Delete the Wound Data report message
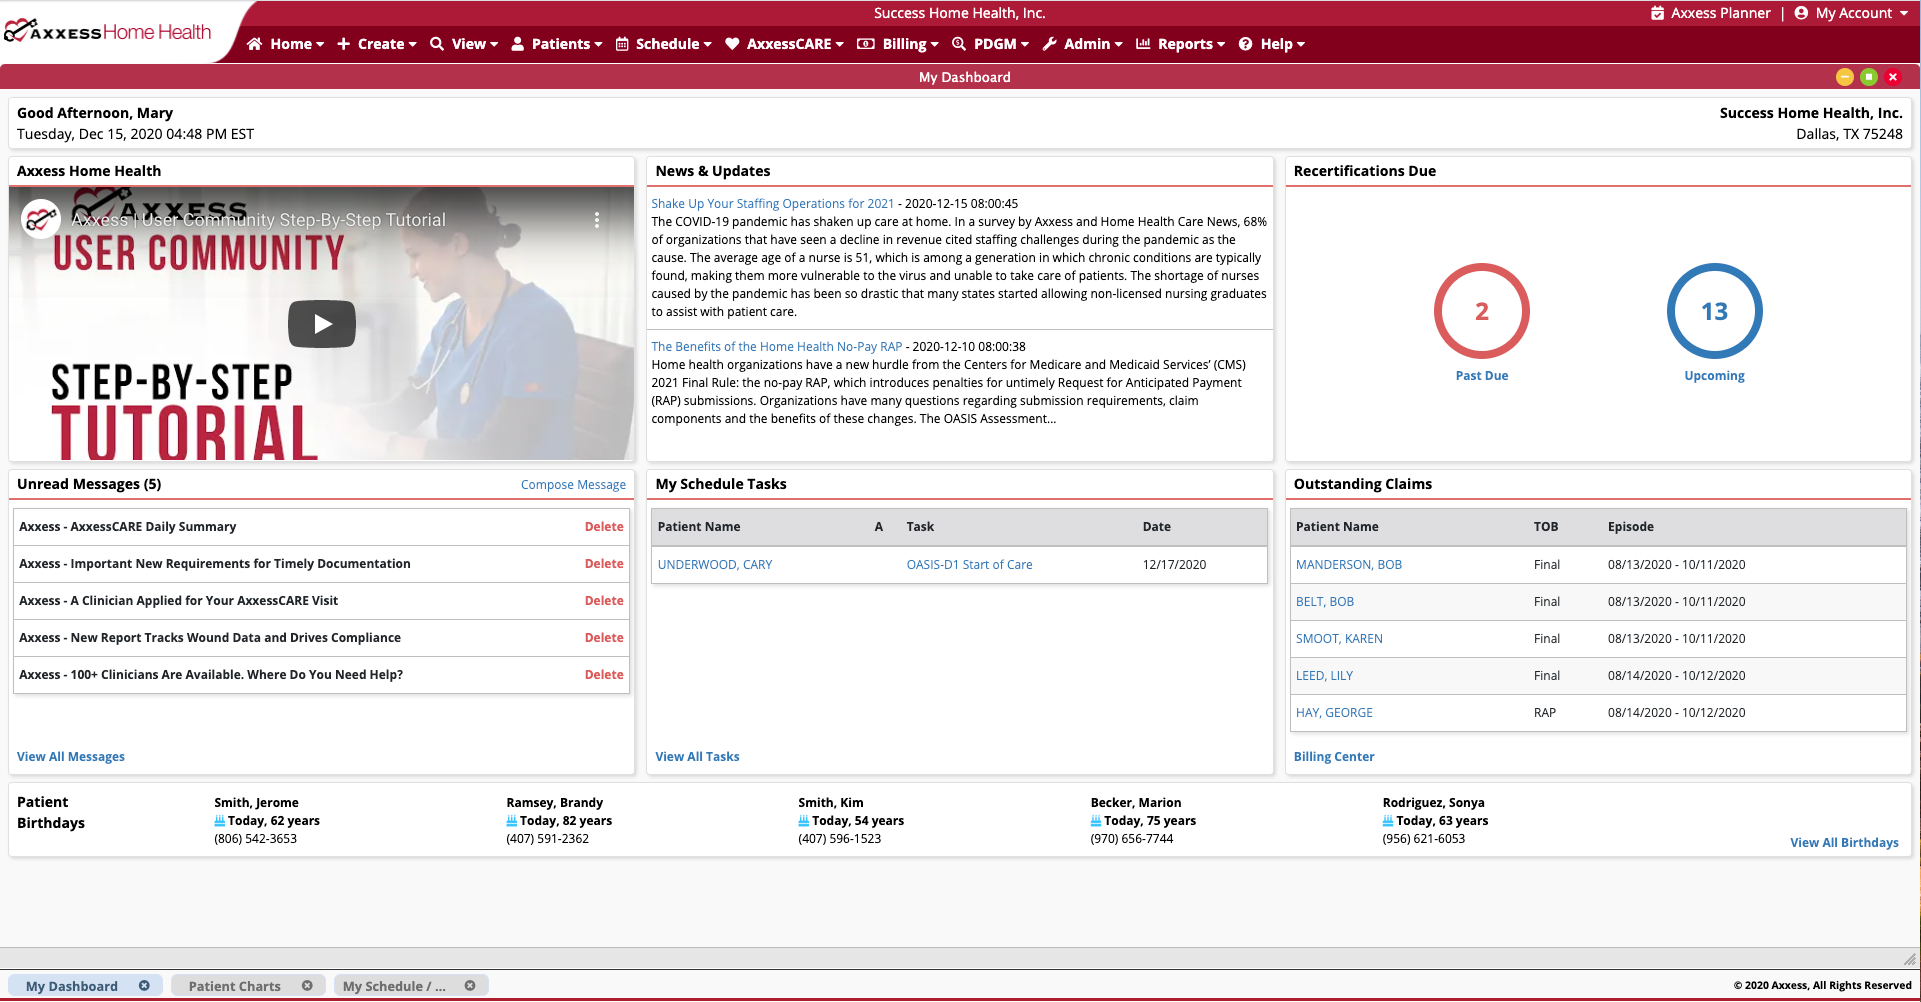 [x=604, y=638]
